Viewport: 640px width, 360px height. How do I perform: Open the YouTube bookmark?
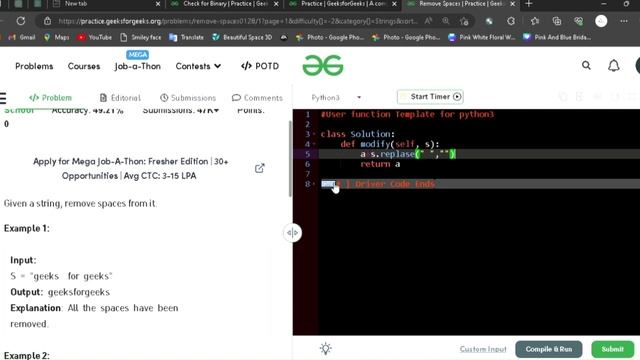[95, 37]
